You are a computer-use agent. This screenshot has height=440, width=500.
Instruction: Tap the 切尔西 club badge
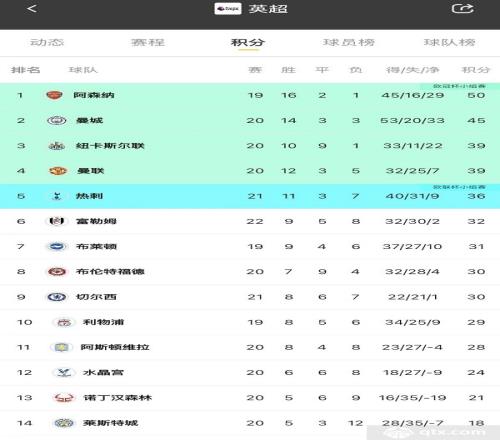click(57, 297)
